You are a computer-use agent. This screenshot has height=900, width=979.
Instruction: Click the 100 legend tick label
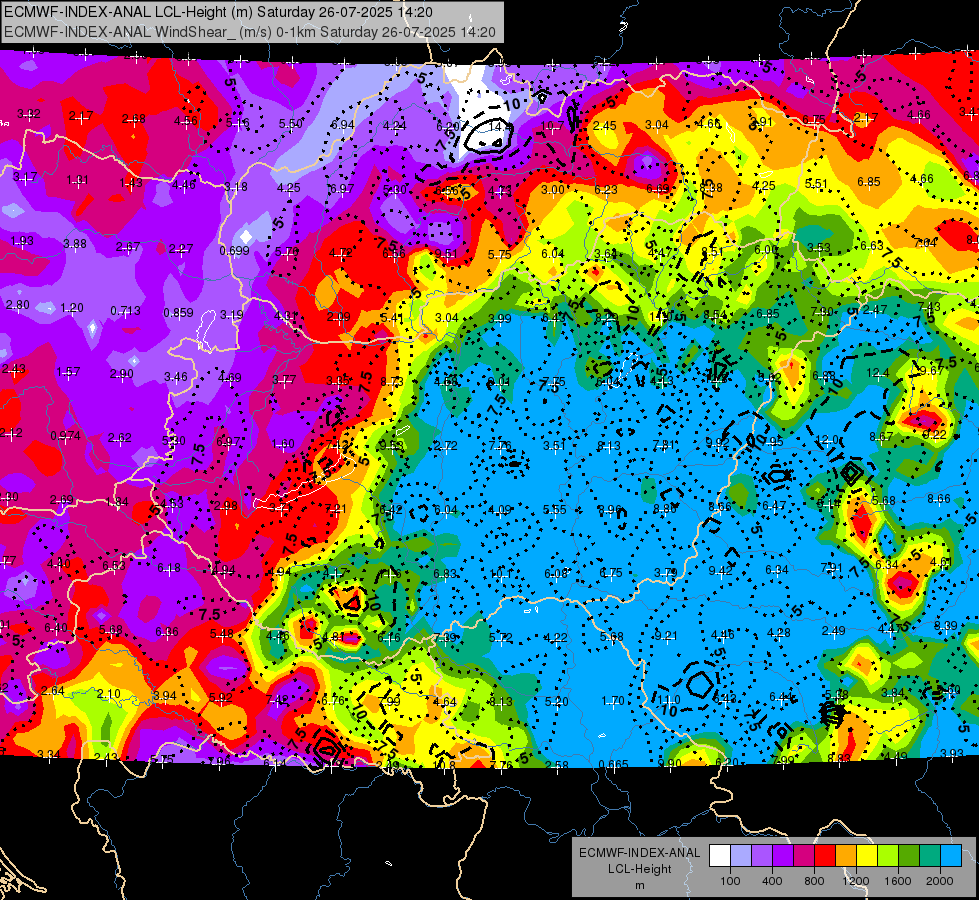point(730,881)
